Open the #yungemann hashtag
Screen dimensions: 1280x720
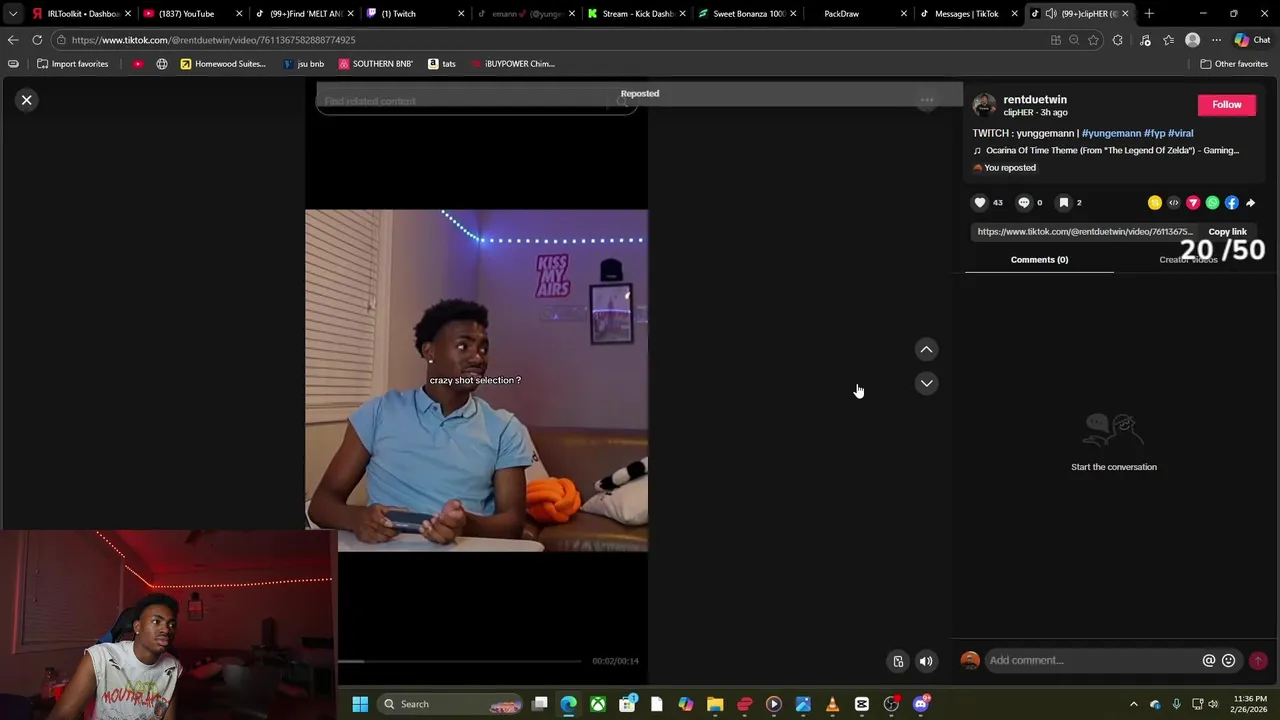click(1111, 133)
